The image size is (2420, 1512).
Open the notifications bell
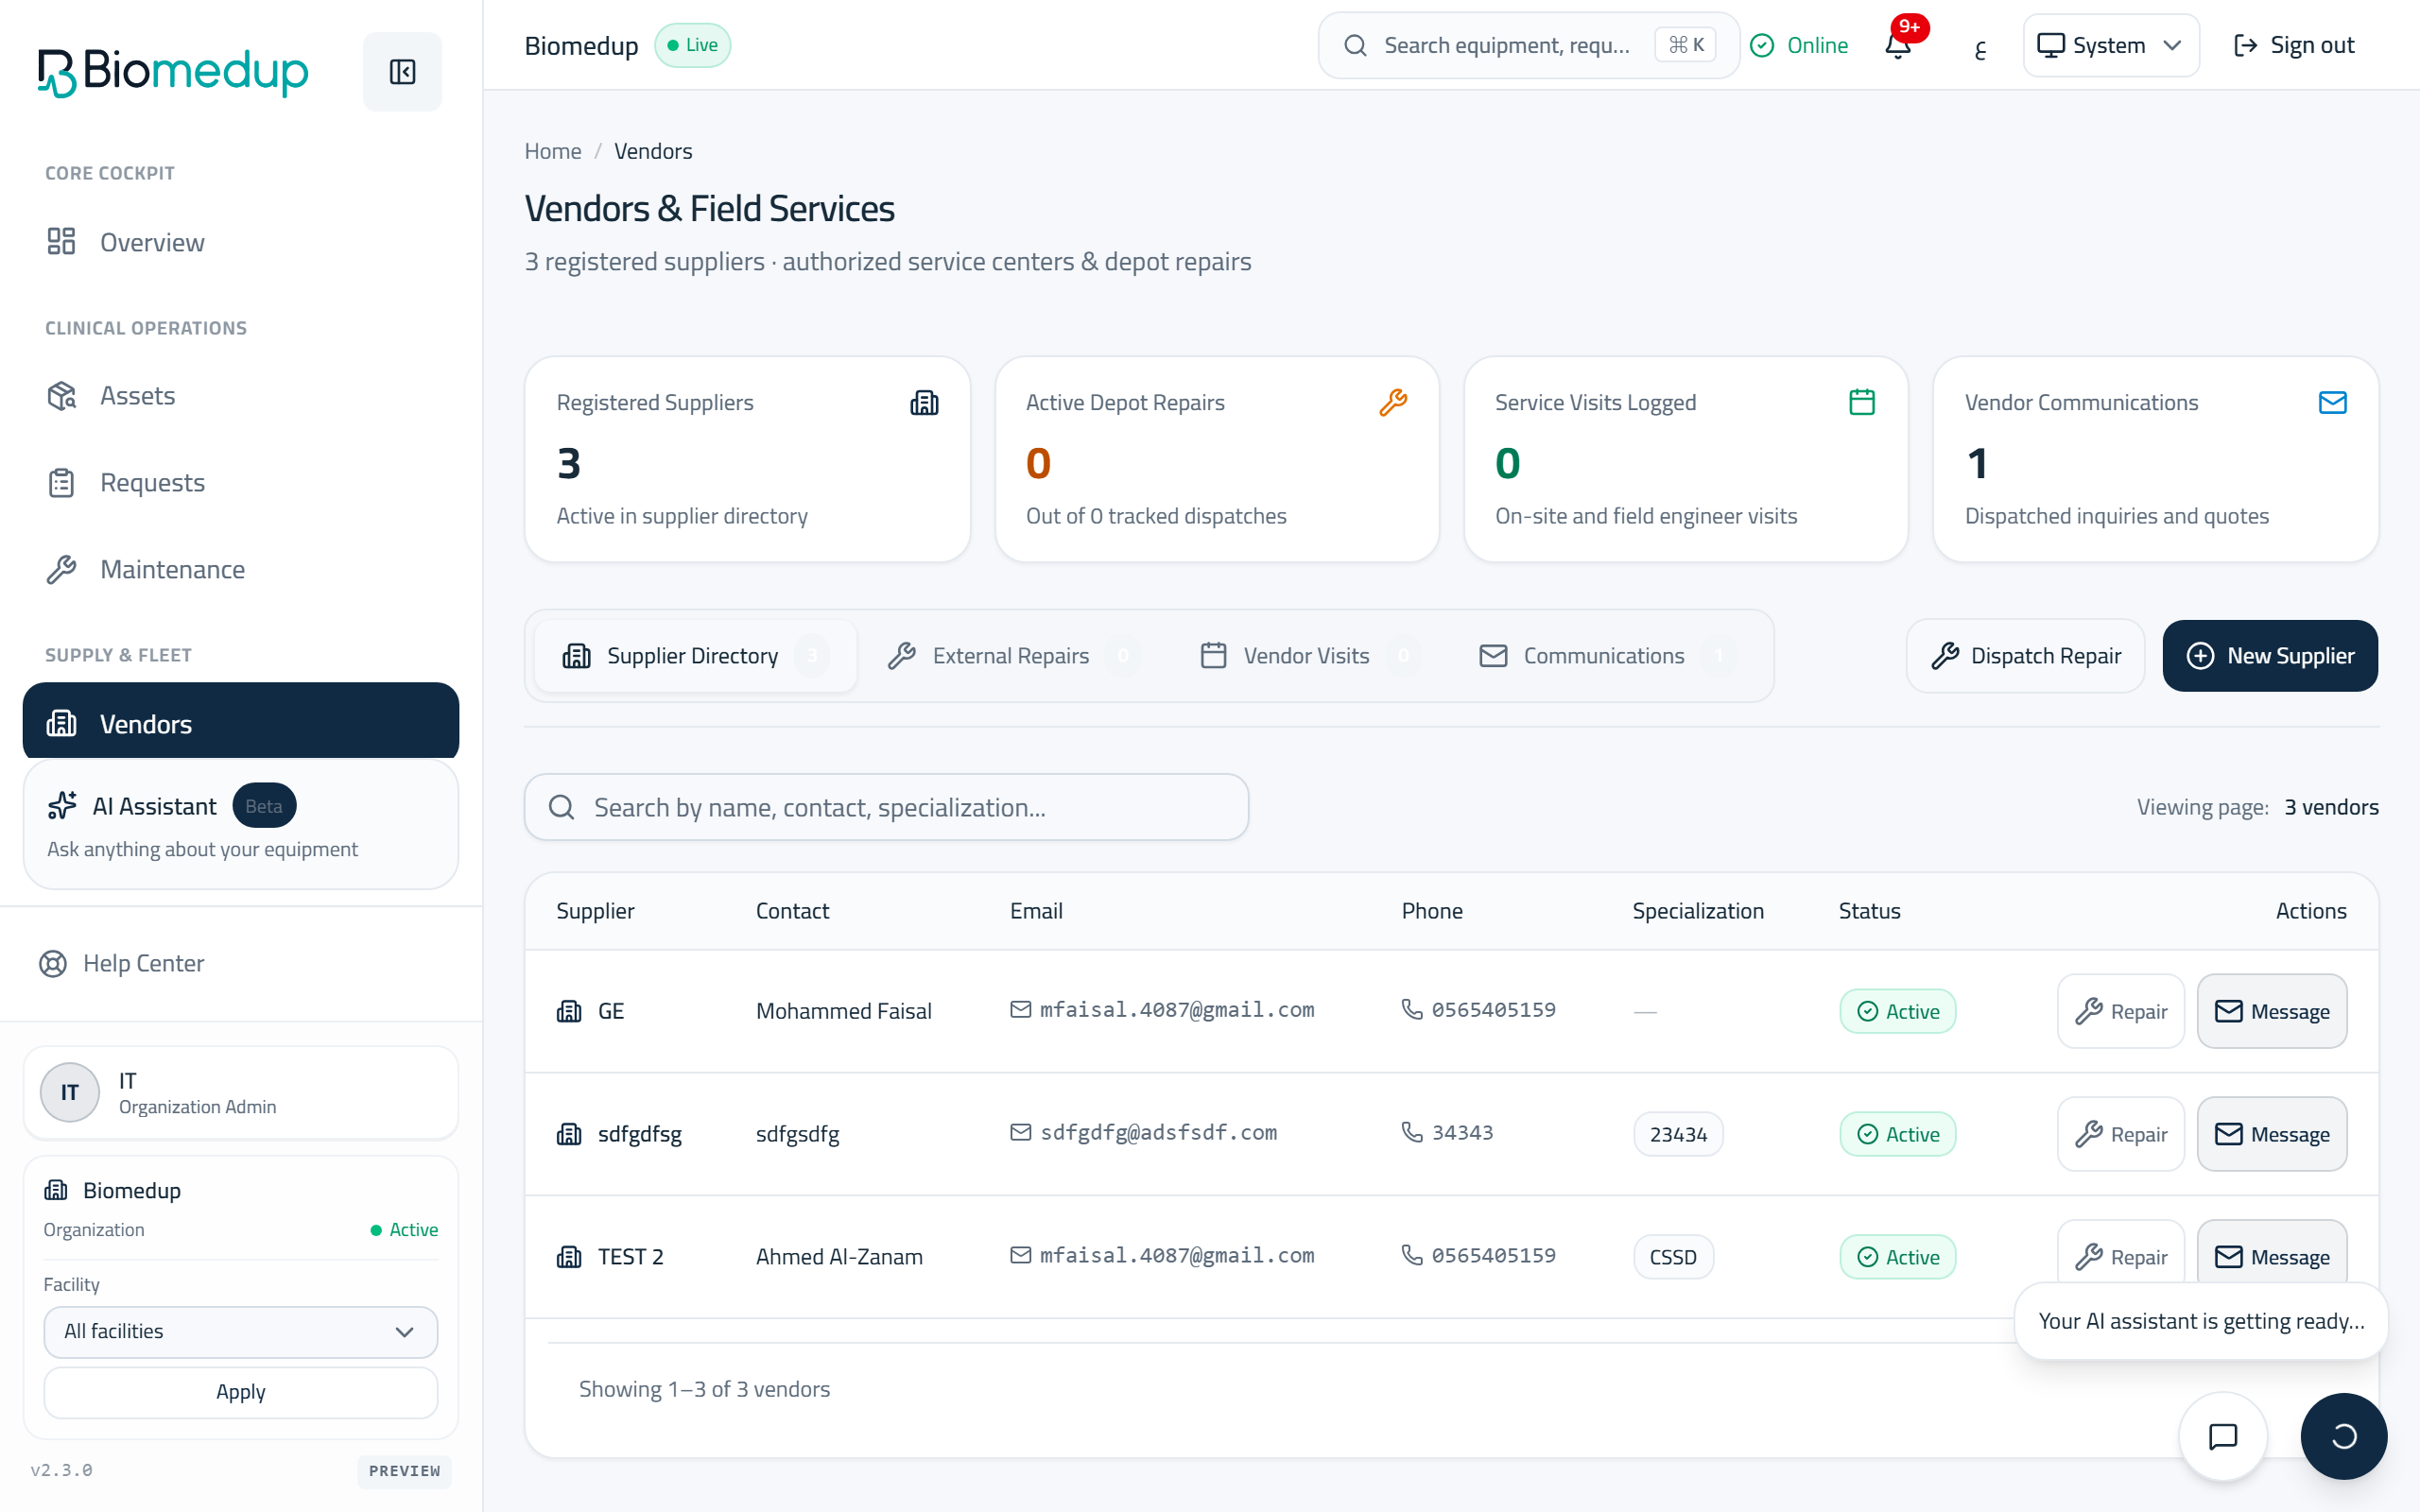[x=1898, y=45]
